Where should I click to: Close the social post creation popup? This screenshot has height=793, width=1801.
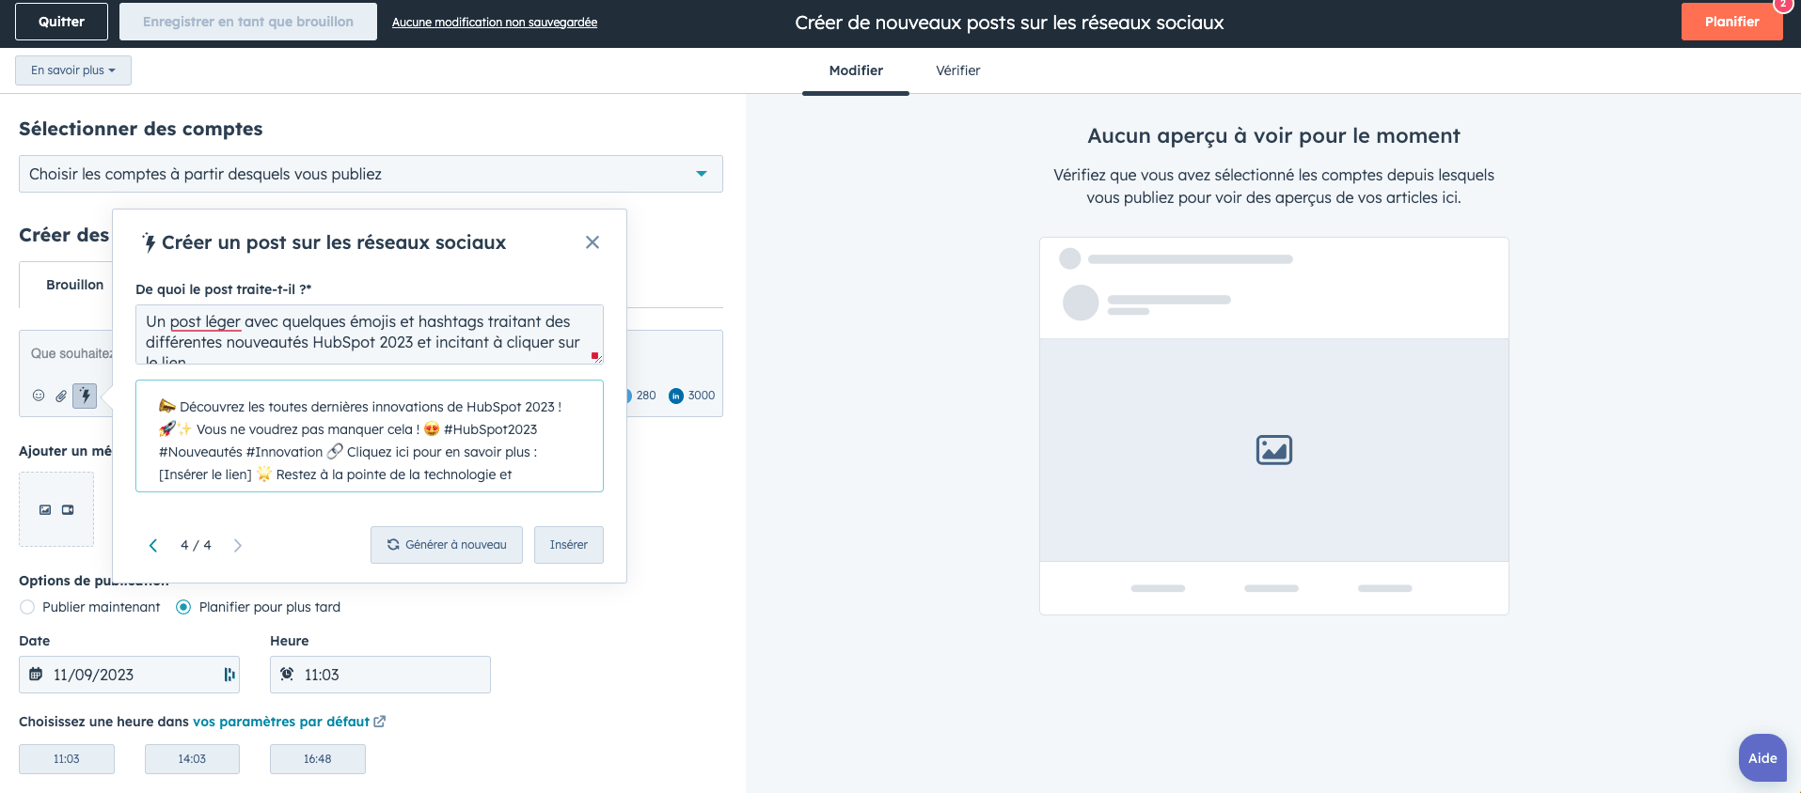(592, 242)
